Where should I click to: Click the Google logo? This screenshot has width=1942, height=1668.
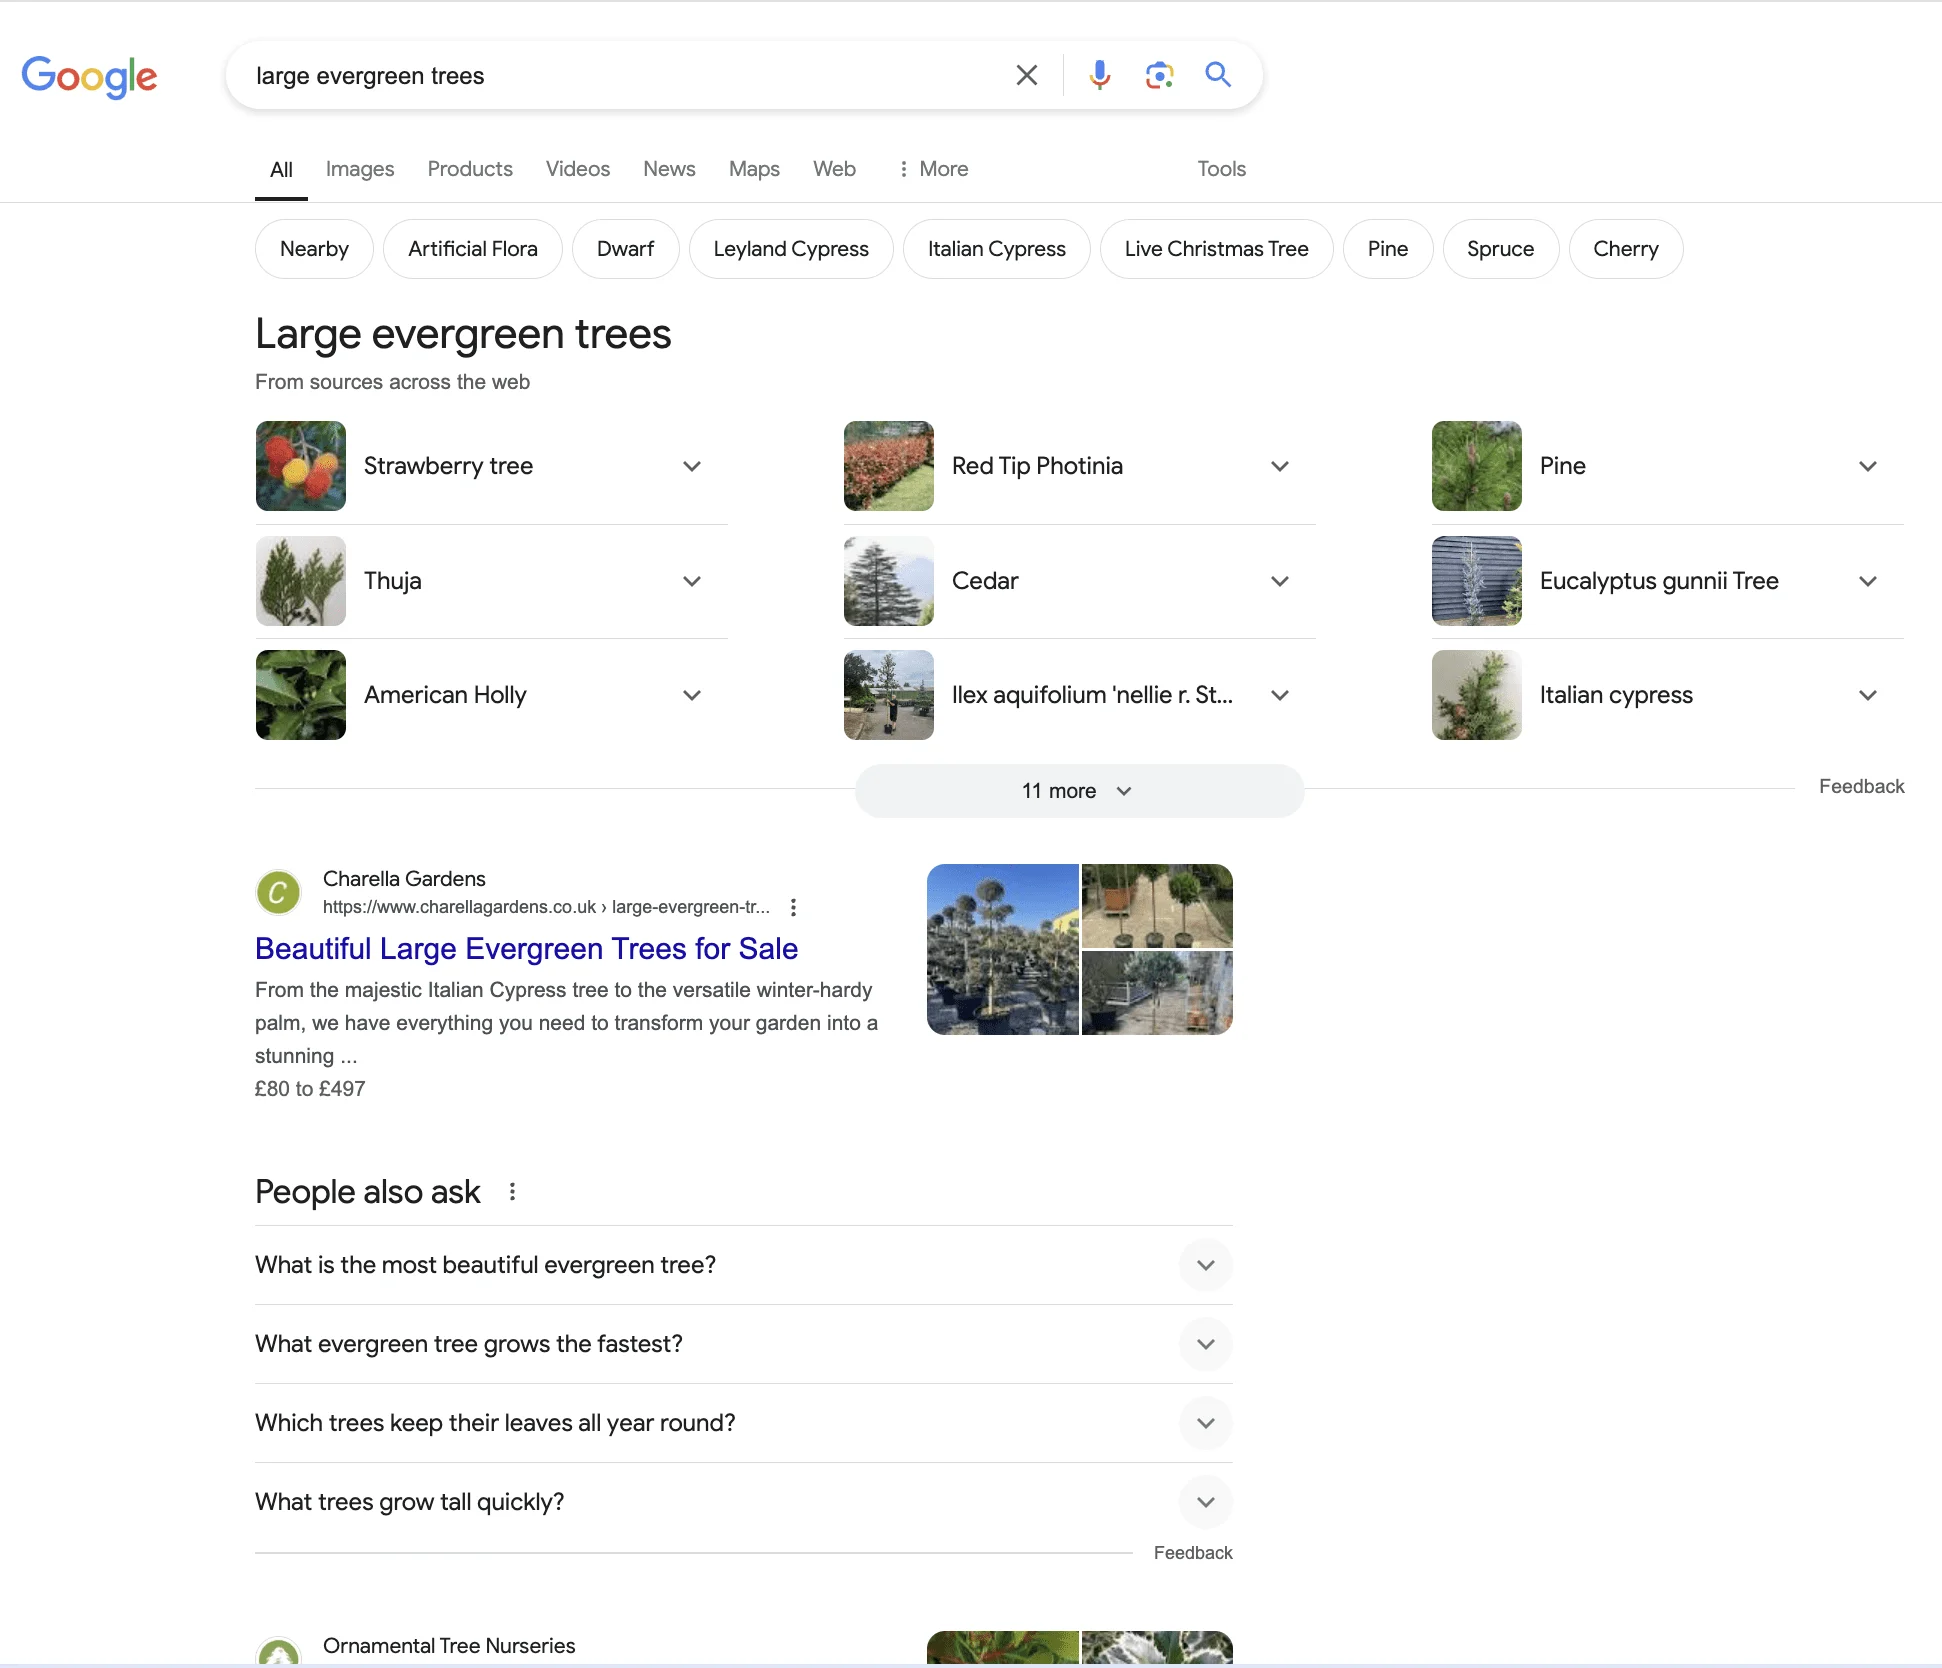(x=89, y=77)
